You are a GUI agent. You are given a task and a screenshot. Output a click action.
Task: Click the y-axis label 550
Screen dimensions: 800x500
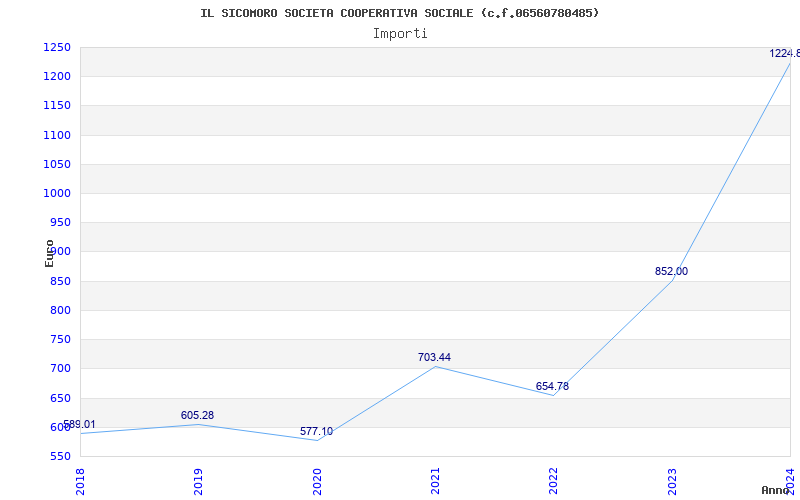(60, 456)
